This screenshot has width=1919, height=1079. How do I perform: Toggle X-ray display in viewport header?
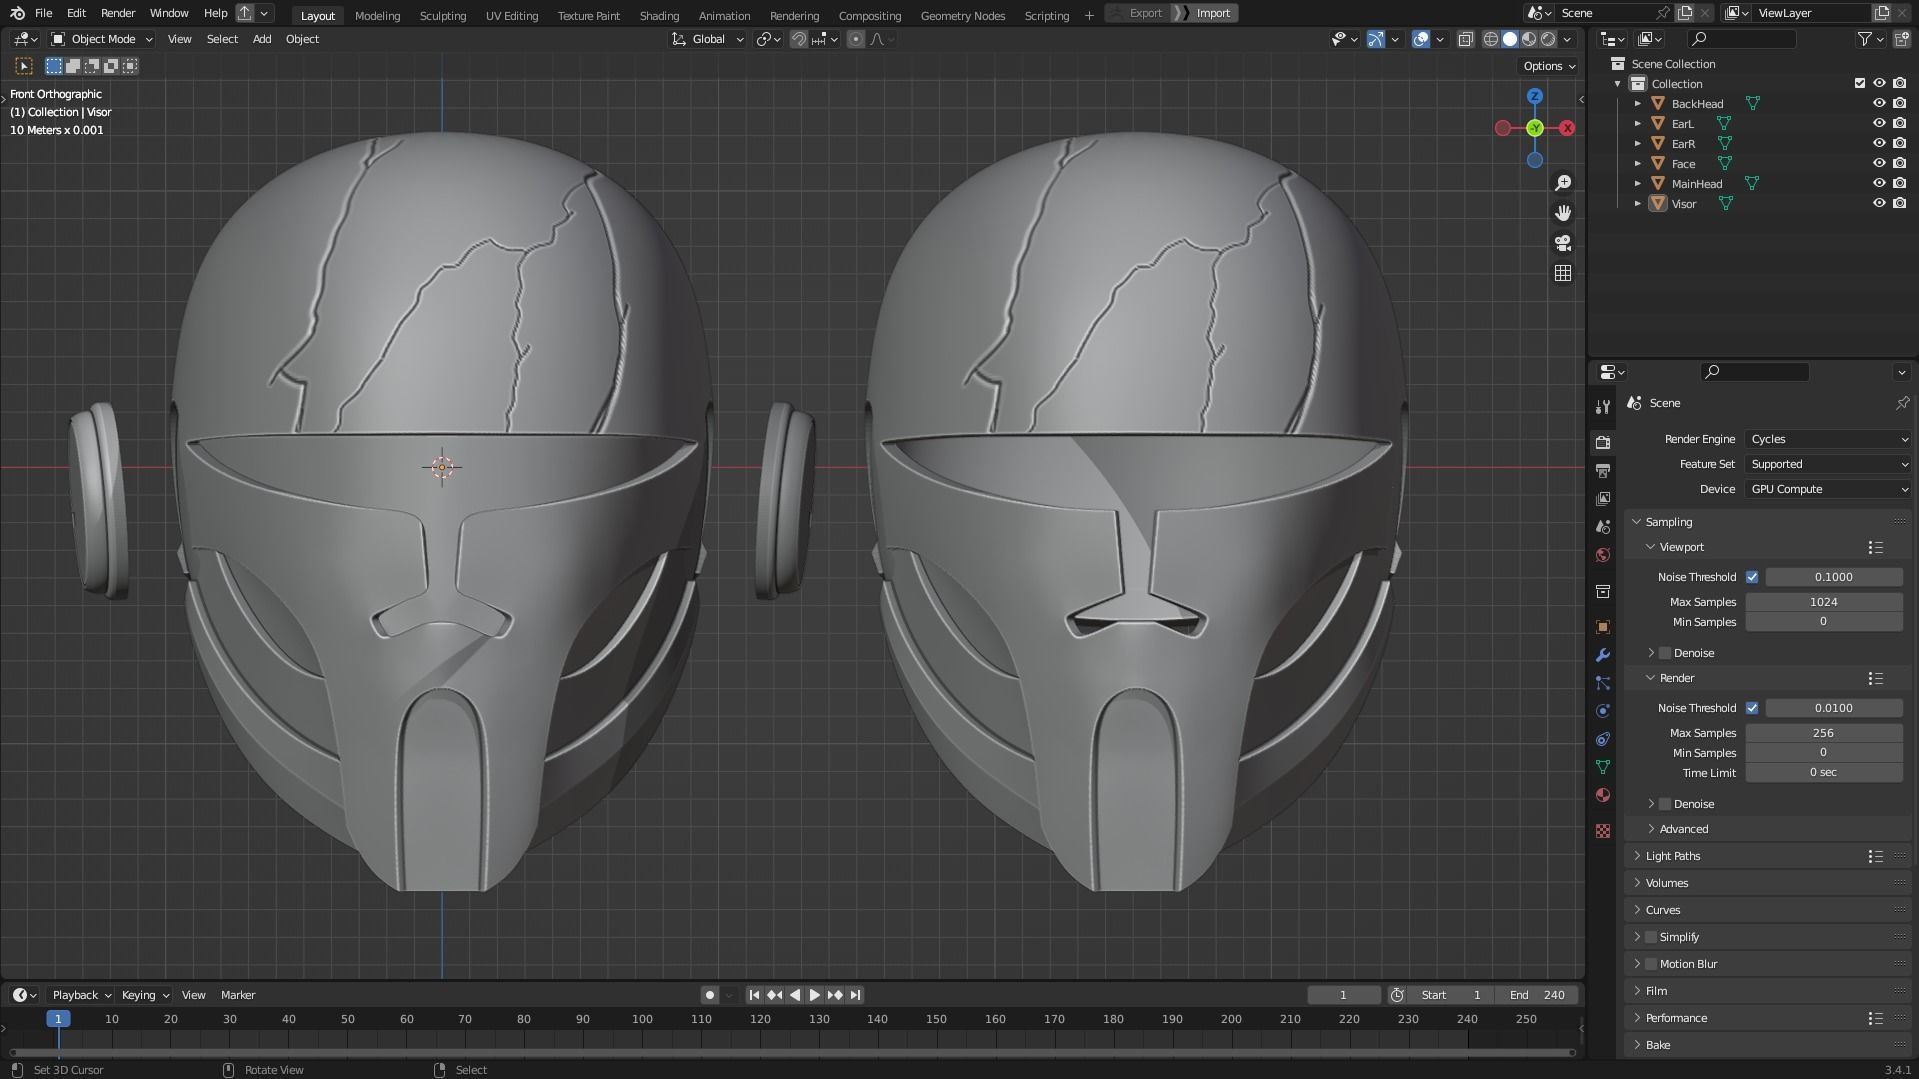pos(1465,39)
